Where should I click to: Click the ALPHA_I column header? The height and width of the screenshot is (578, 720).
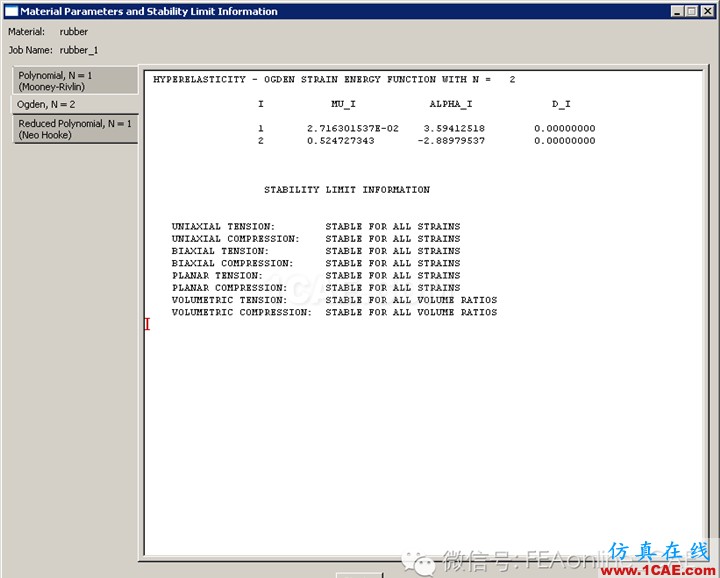(450, 104)
